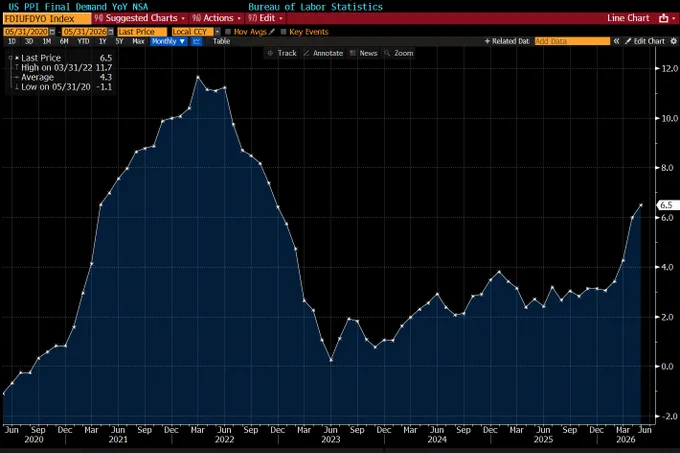Open the export/share icon beside Line Chart
The image size is (680, 453).
click(663, 18)
